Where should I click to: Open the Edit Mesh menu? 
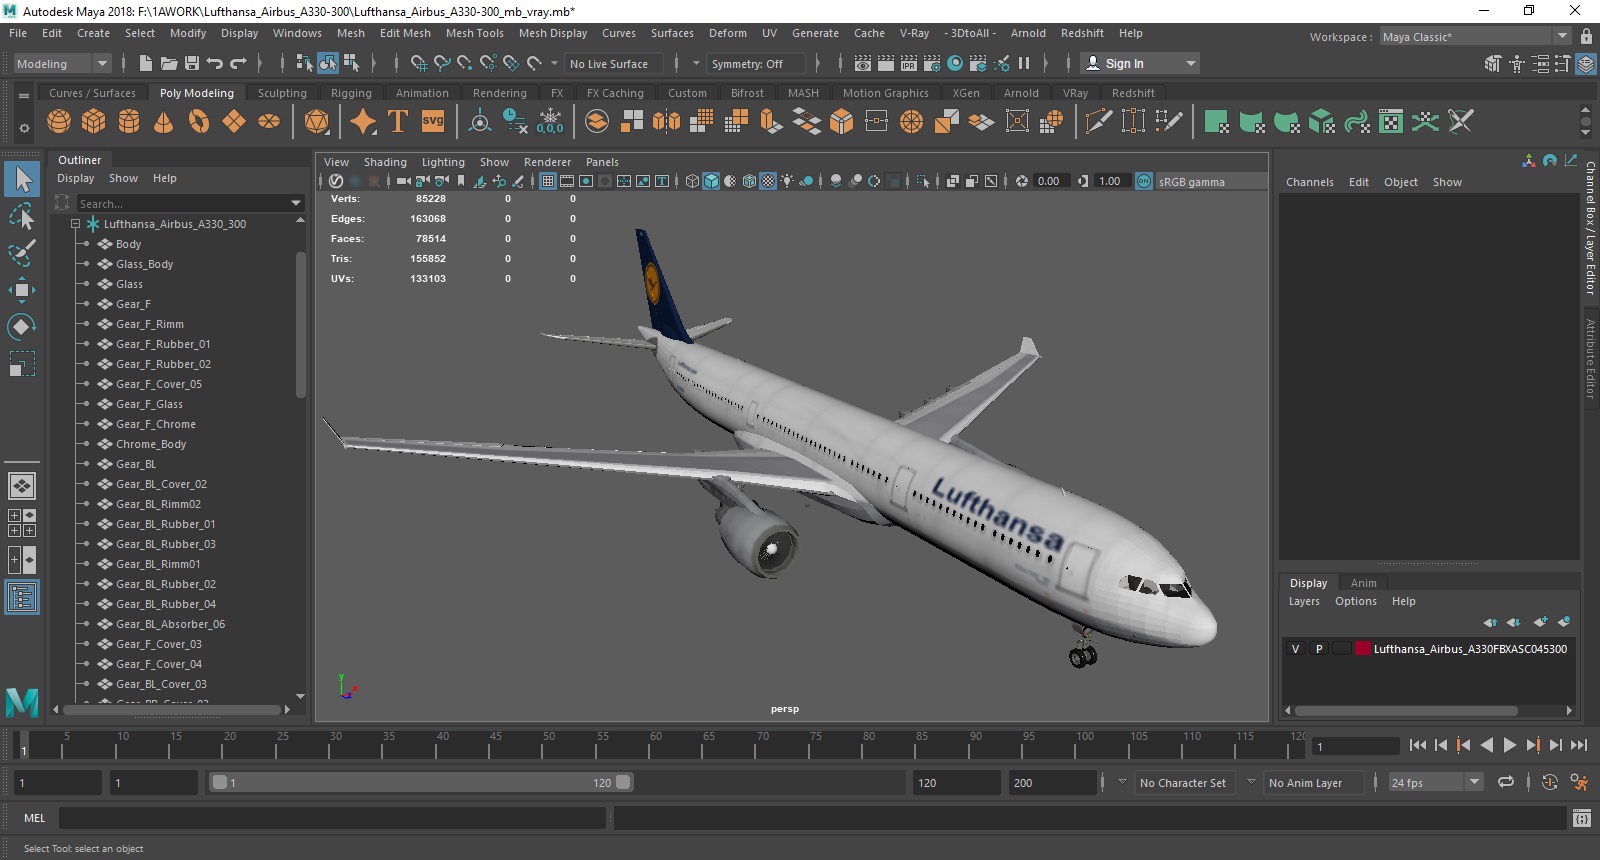pyautogui.click(x=405, y=33)
